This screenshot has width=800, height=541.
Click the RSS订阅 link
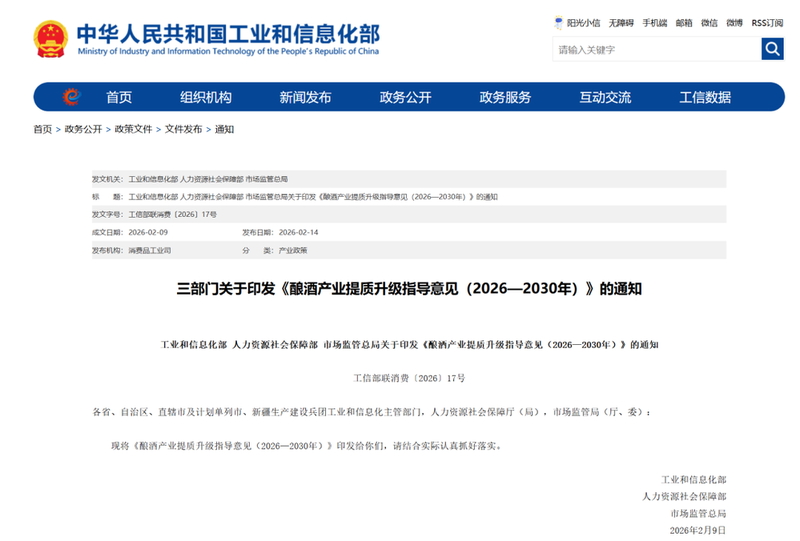[767, 23]
